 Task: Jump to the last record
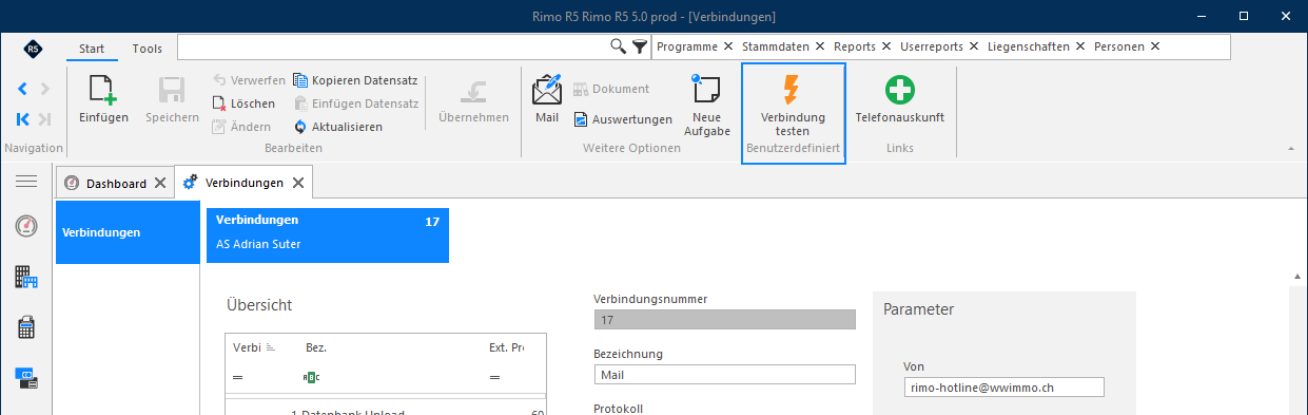pyautogui.click(x=44, y=119)
